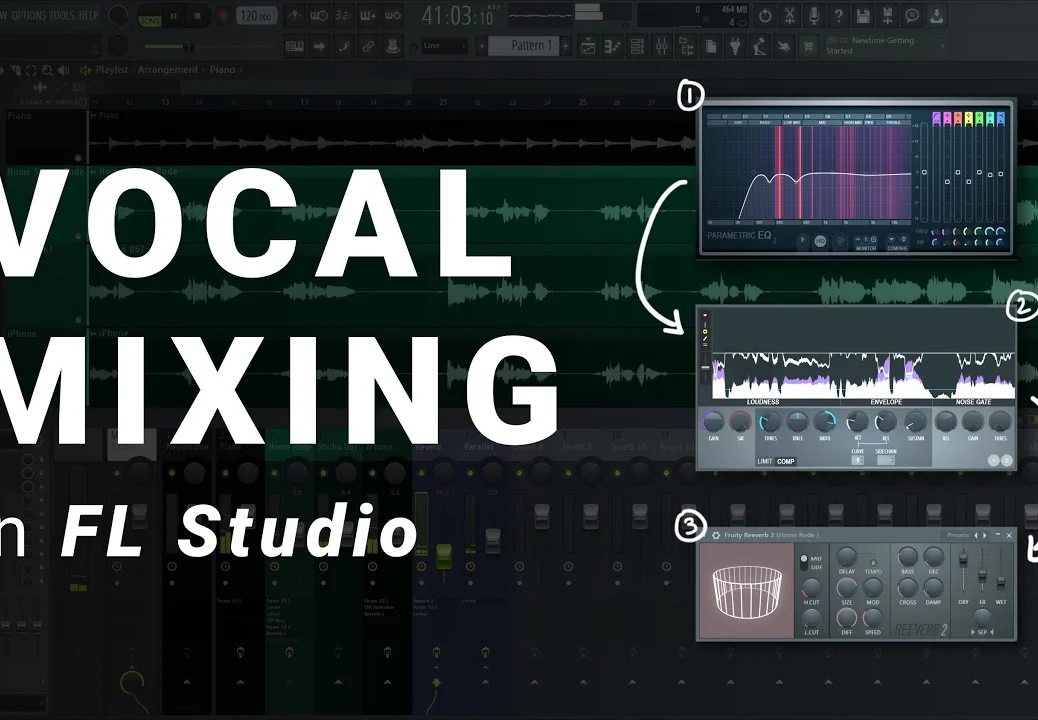
Task: Click the orange band 3 gain slider handle
Action: 958,172
